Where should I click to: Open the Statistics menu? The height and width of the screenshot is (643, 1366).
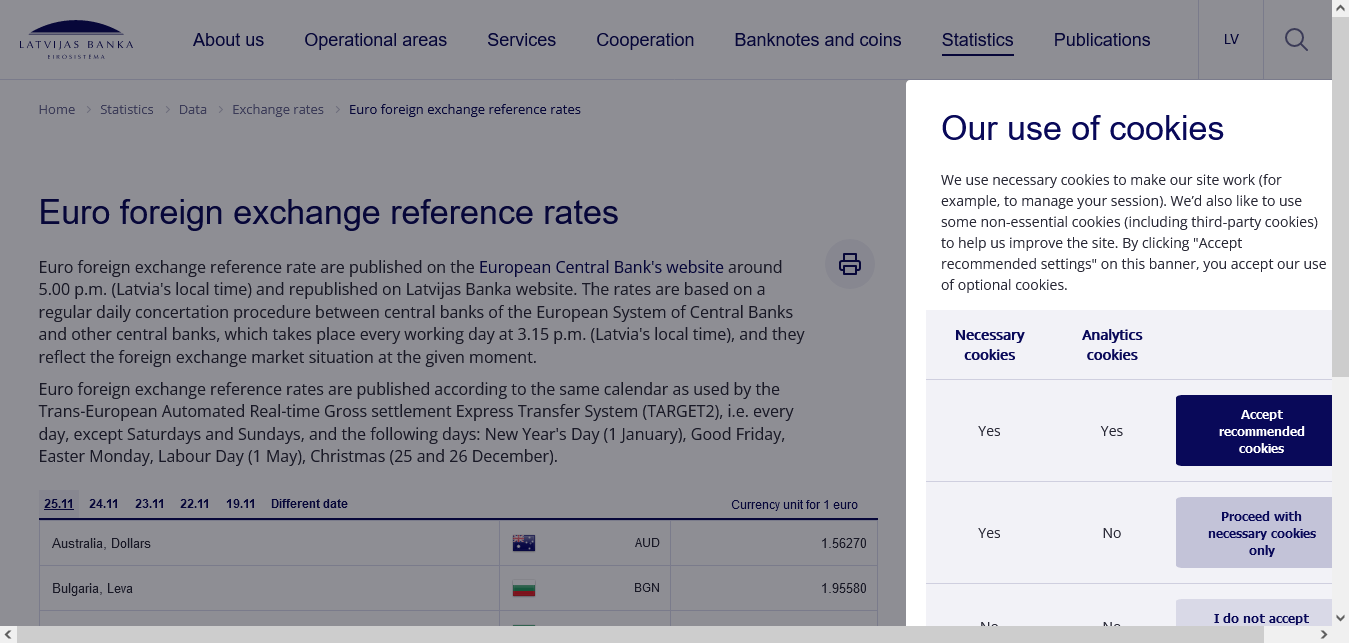coord(977,40)
